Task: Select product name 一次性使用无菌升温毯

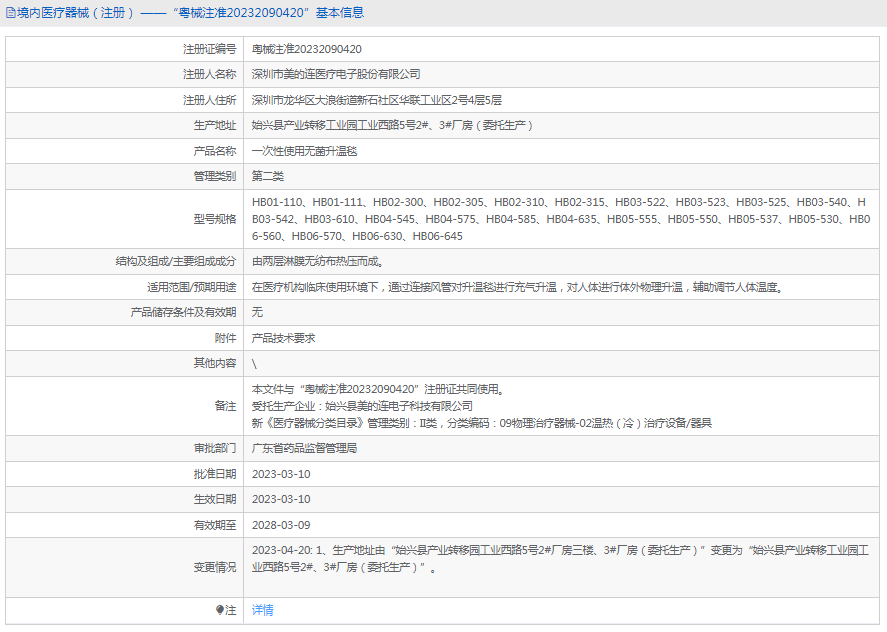Action: [x=304, y=151]
